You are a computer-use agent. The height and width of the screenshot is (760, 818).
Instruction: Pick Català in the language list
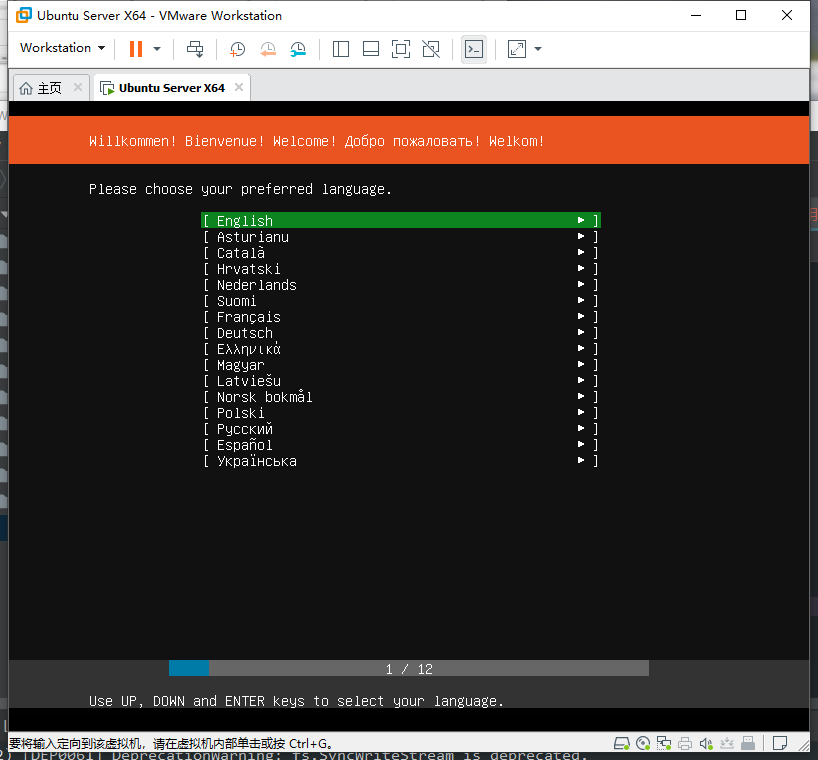click(x=401, y=253)
